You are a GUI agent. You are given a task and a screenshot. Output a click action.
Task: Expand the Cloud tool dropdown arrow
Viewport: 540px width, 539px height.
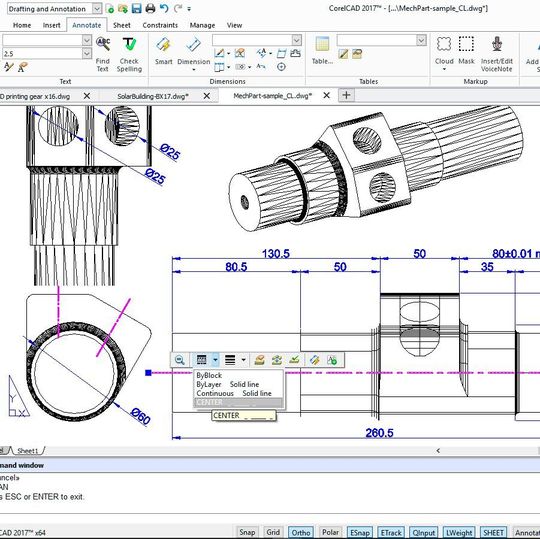pyautogui.click(x=444, y=69)
